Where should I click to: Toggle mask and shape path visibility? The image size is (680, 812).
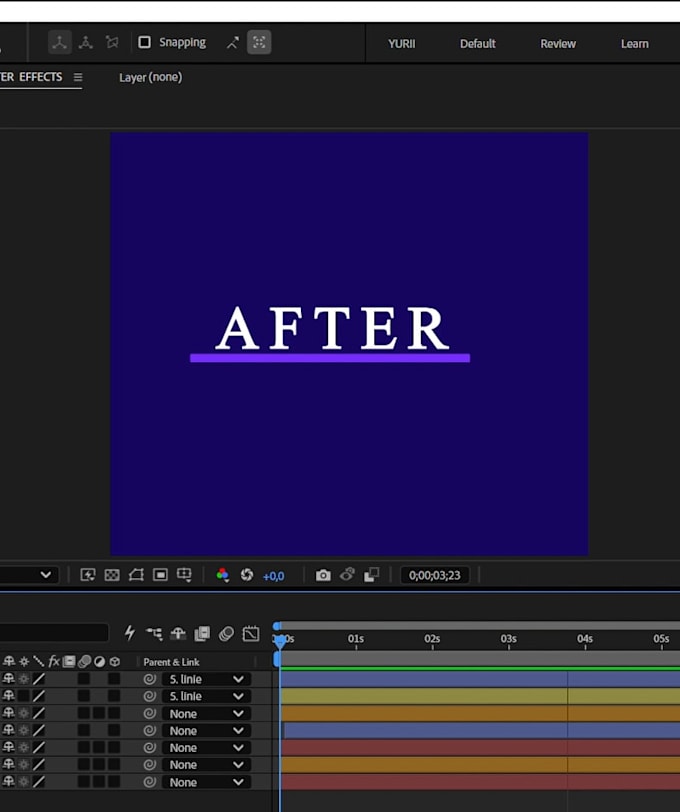coord(136,575)
